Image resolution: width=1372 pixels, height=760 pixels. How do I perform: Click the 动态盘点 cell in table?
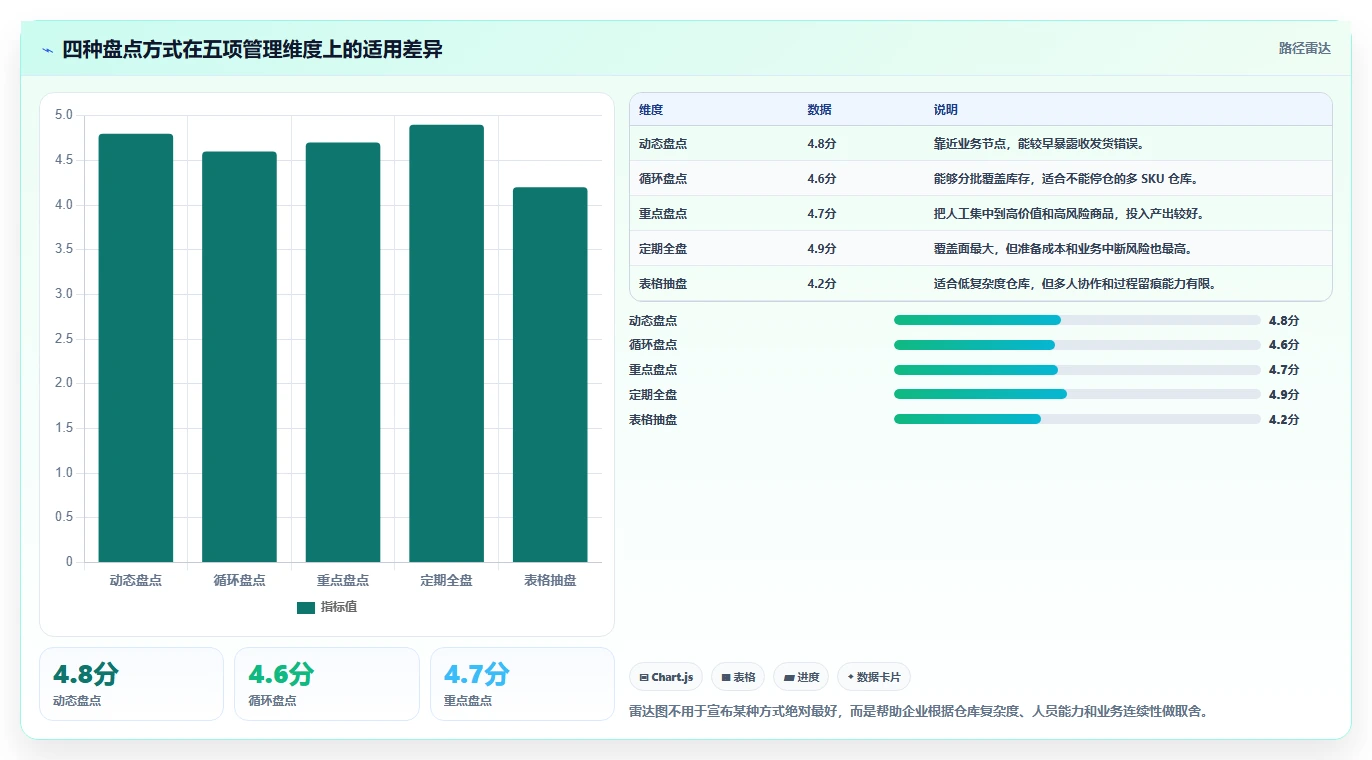click(663, 144)
